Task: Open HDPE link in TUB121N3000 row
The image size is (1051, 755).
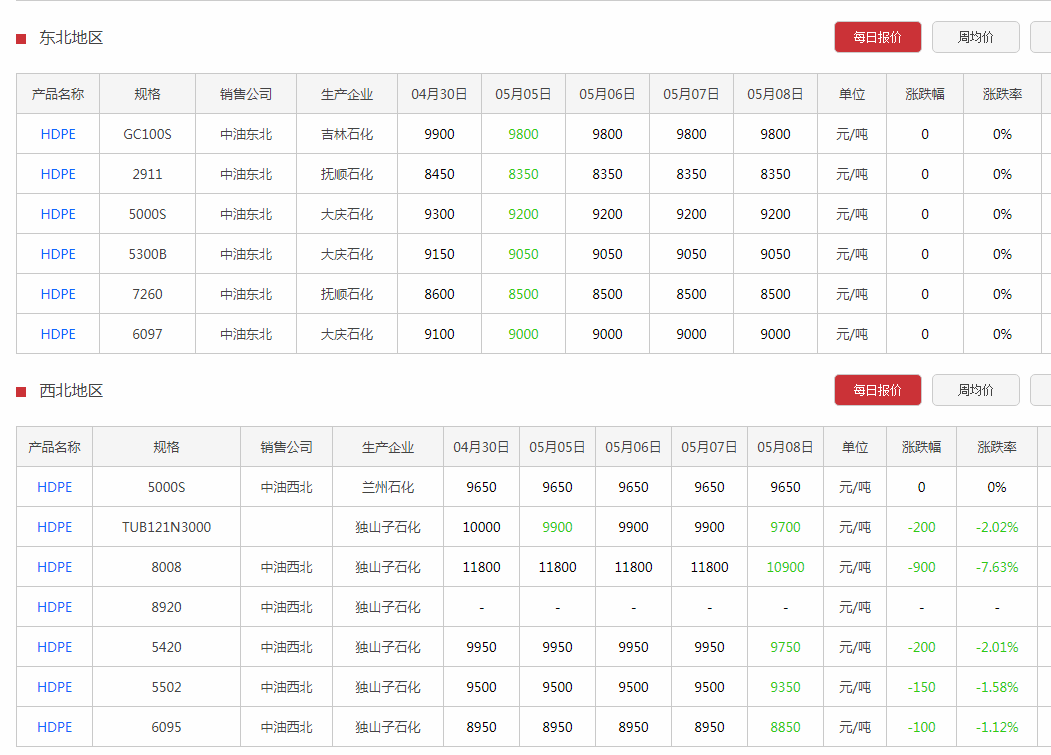Action: coord(54,527)
